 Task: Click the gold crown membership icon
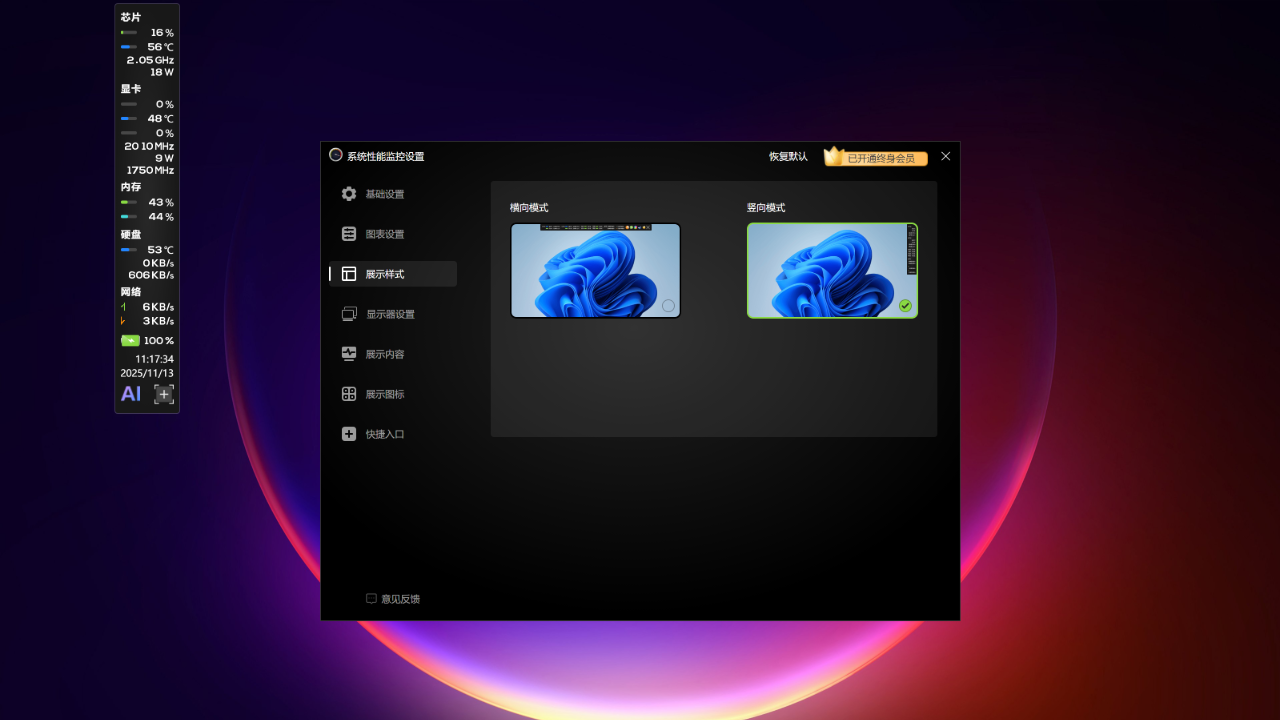pyautogui.click(x=834, y=156)
